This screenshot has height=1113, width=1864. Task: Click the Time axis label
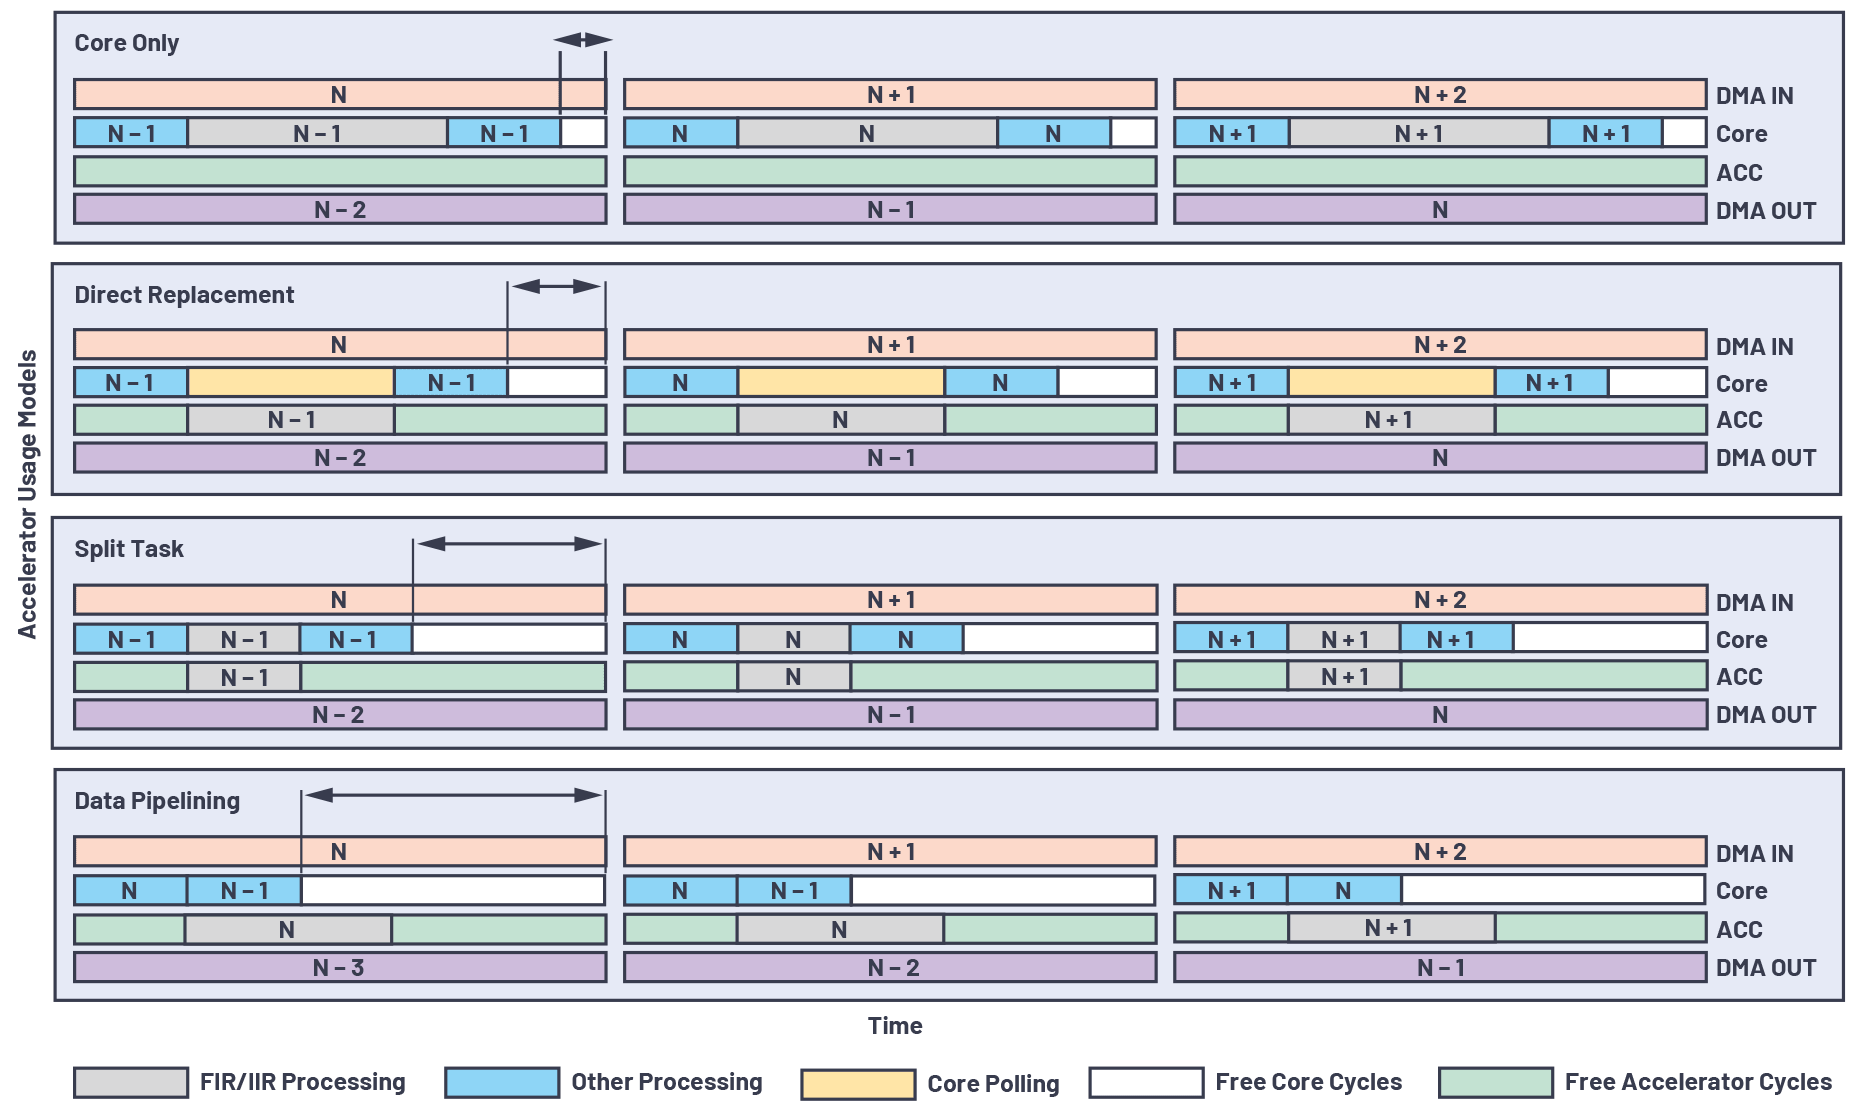tap(895, 1026)
